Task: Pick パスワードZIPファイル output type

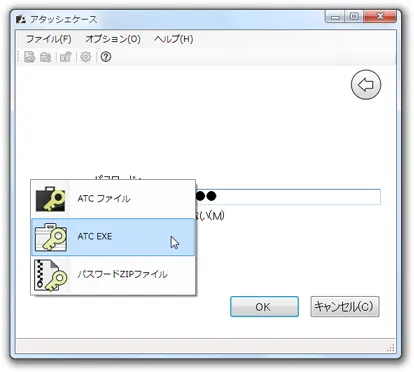Action: pyautogui.click(x=113, y=275)
